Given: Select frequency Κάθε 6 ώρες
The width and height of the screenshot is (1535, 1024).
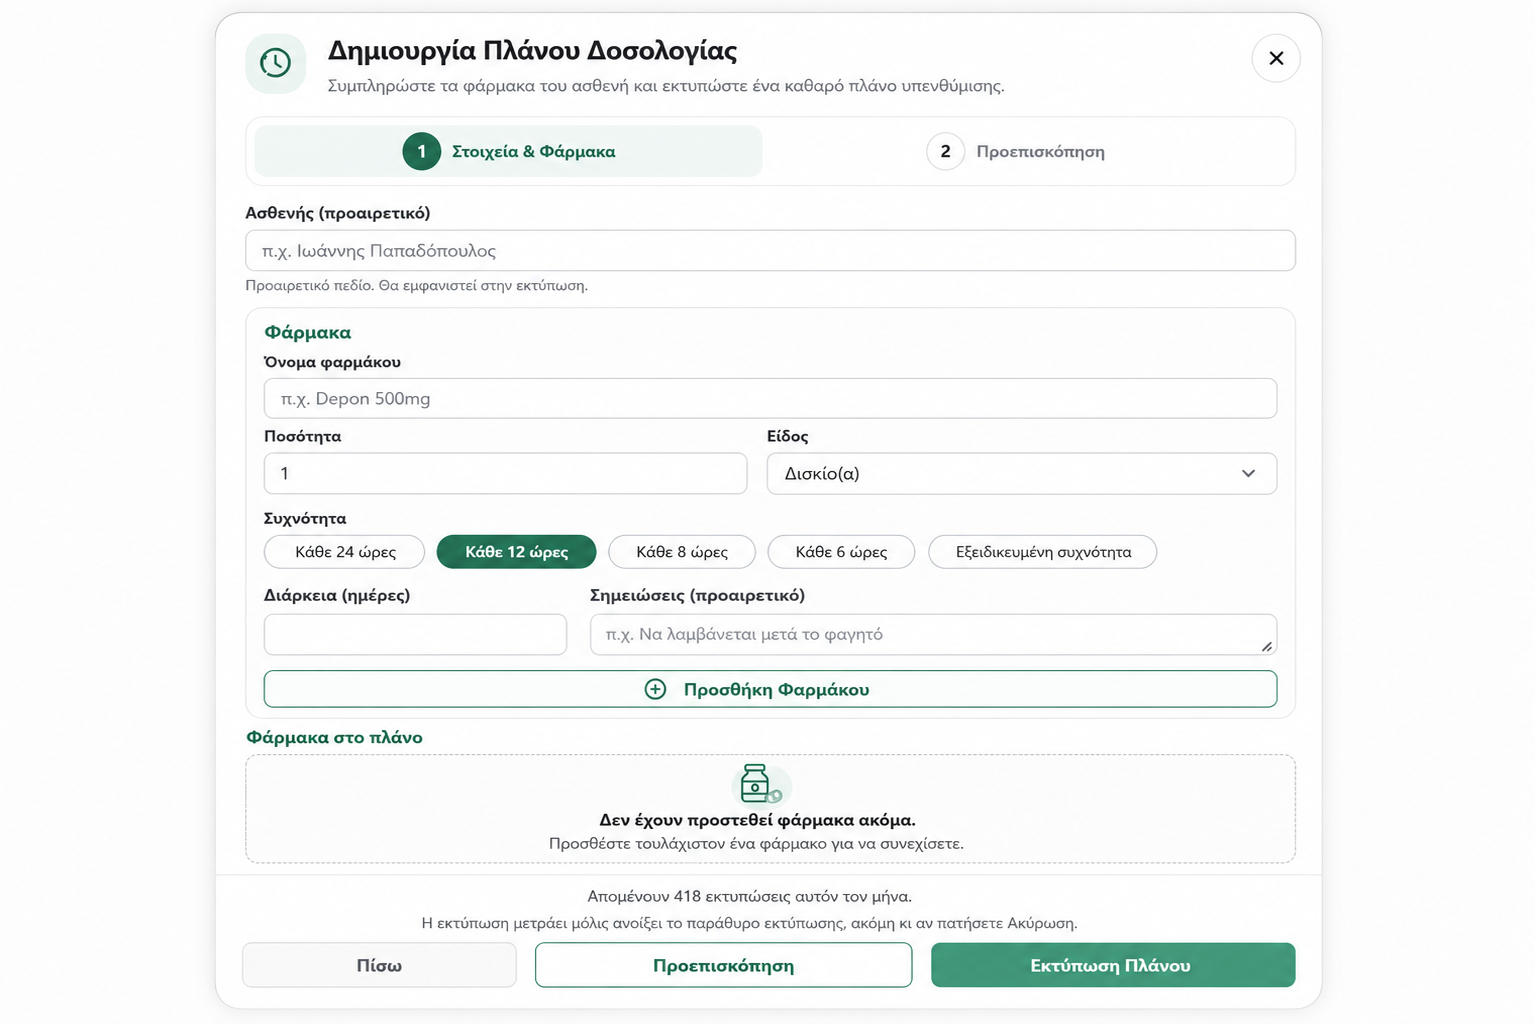Looking at the screenshot, I should click(841, 552).
